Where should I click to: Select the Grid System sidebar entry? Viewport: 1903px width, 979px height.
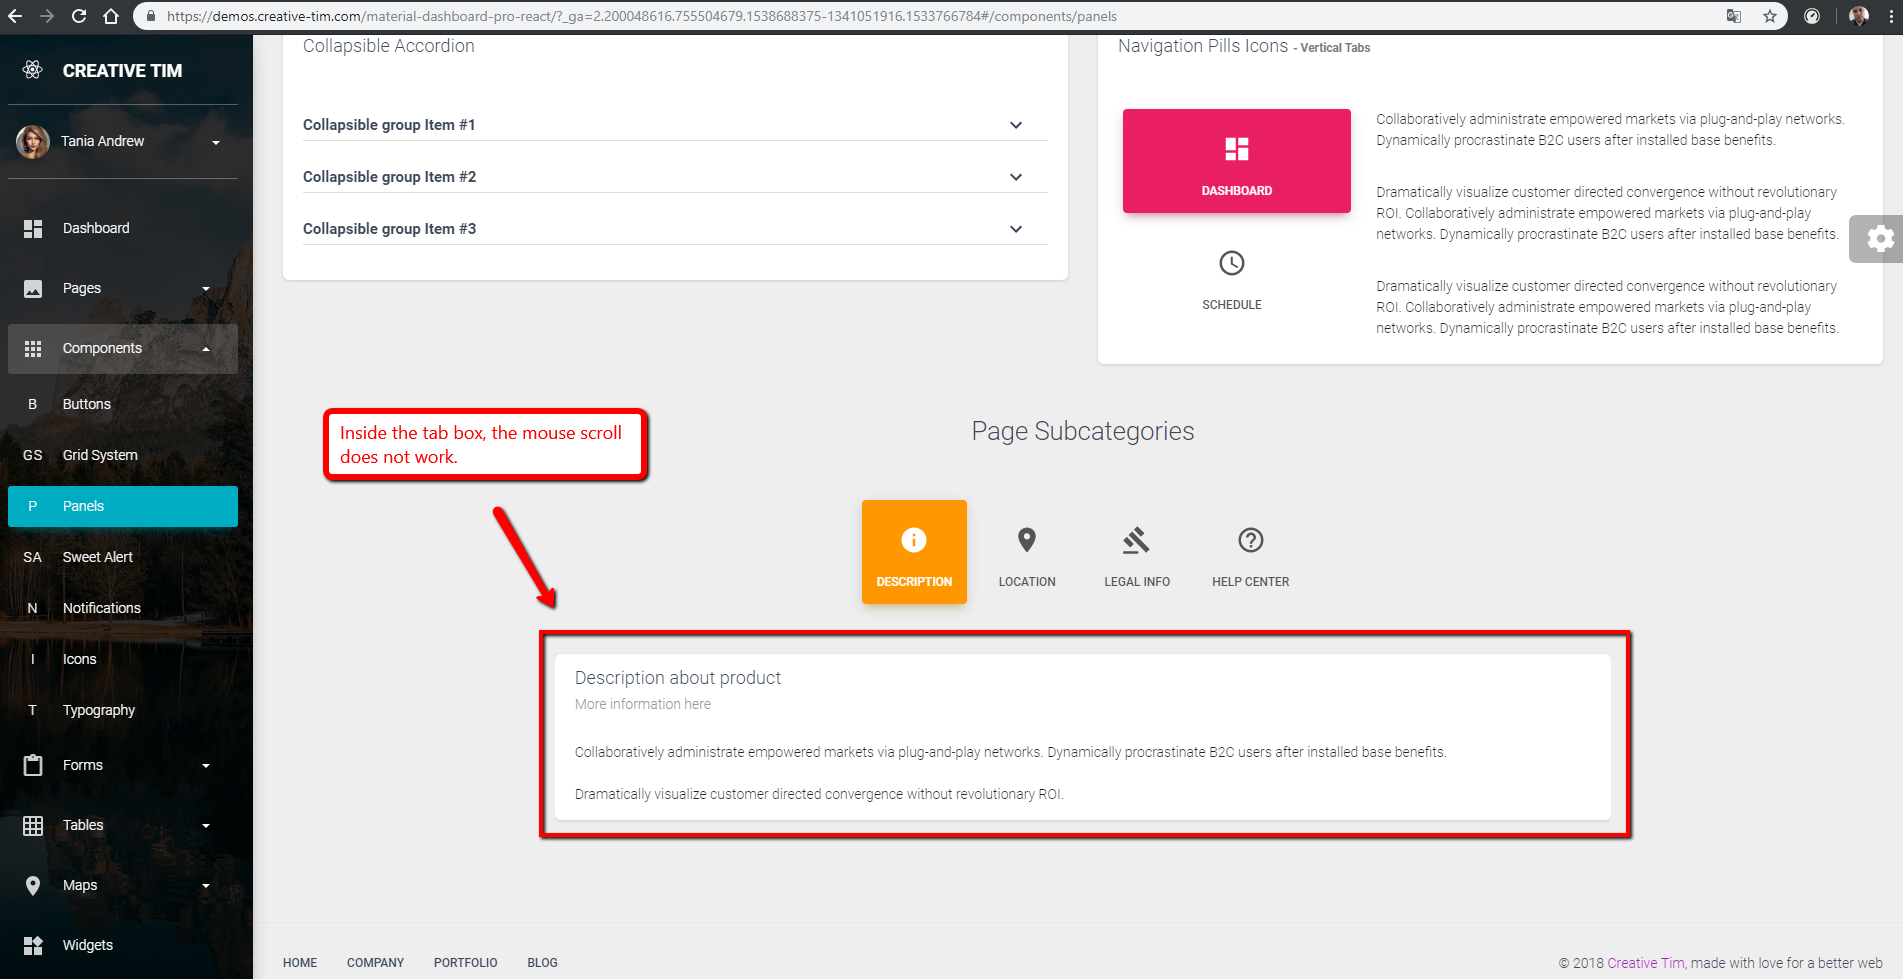[99, 454]
